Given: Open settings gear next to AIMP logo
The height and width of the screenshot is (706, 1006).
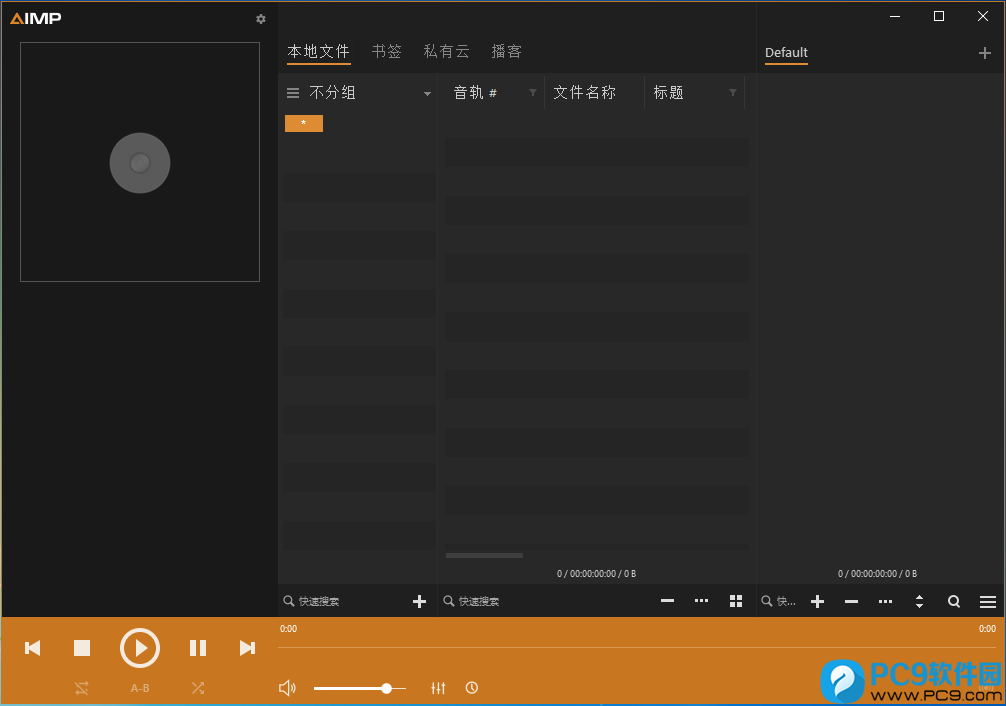Looking at the screenshot, I should 261,19.
